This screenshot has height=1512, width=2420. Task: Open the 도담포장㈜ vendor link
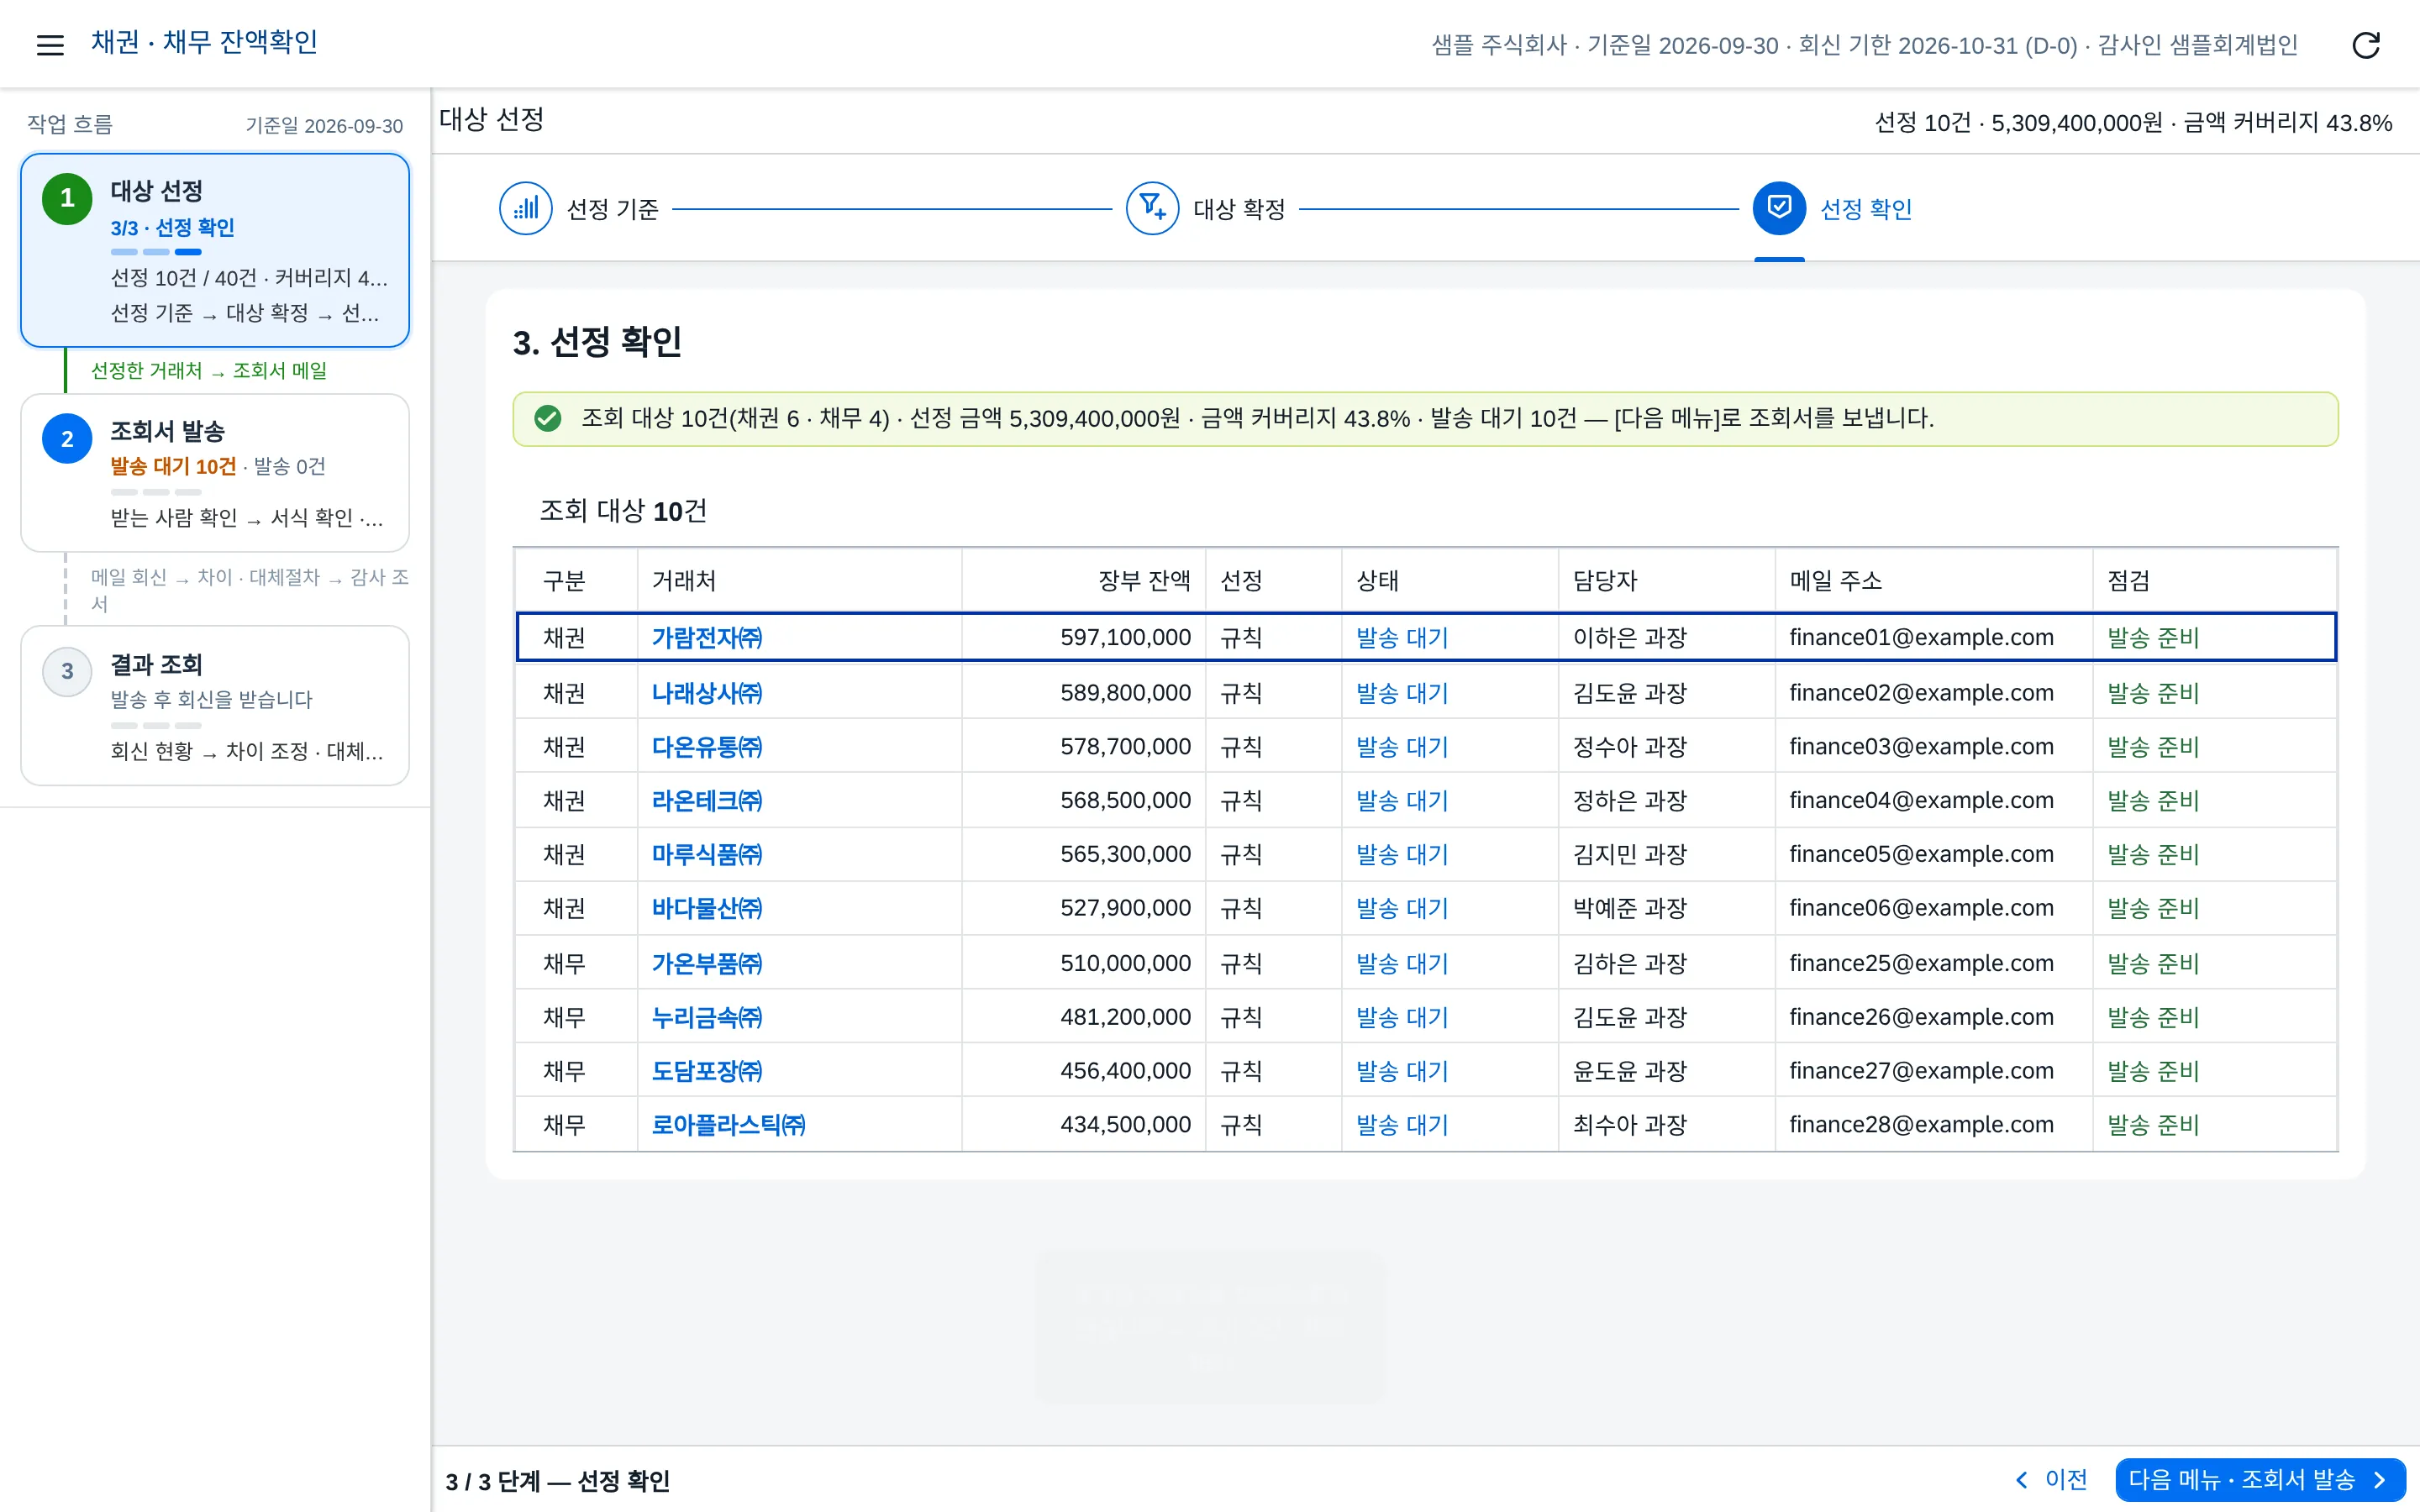pyautogui.click(x=707, y=1071)
